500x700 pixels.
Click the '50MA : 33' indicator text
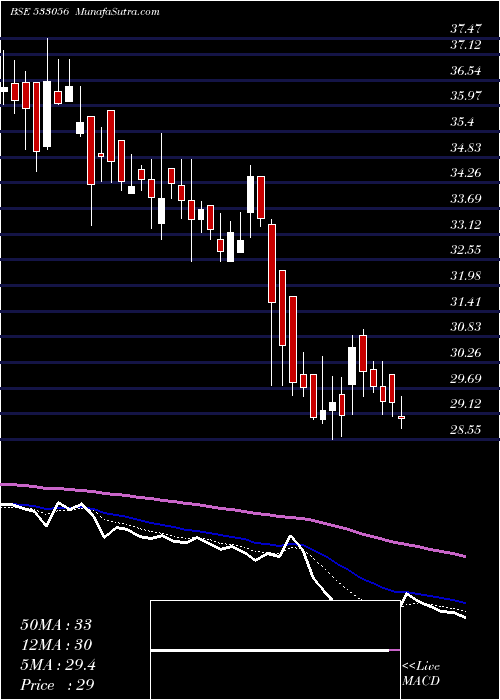56,625
